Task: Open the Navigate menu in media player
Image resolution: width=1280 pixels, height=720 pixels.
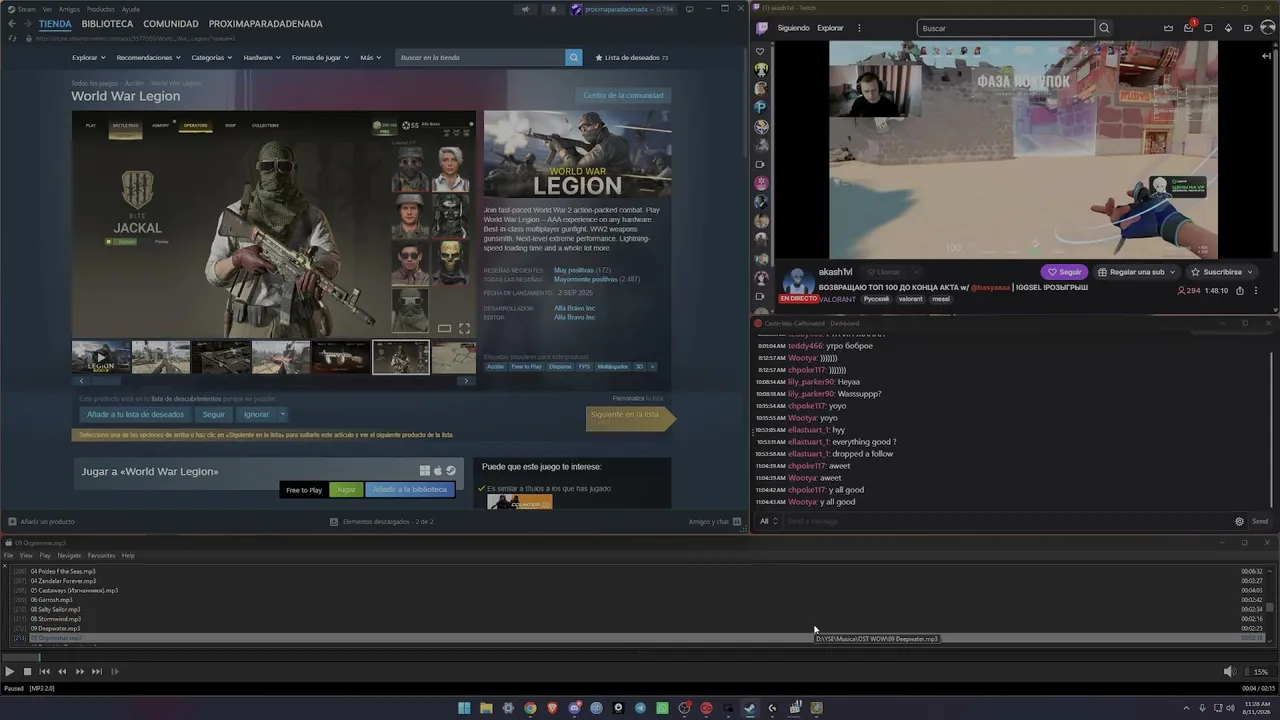Action: pos(69,555)
